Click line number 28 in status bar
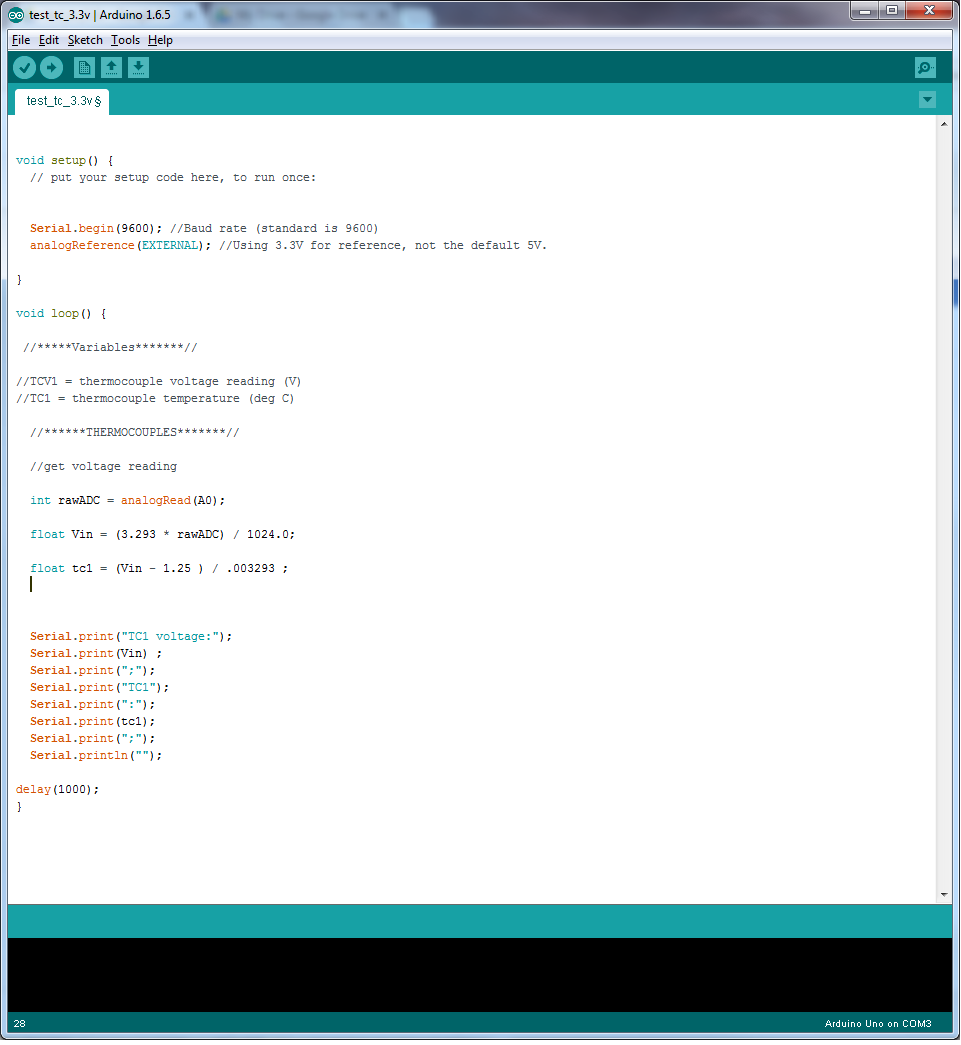961x1045 pixels. tap(19, 1024)
